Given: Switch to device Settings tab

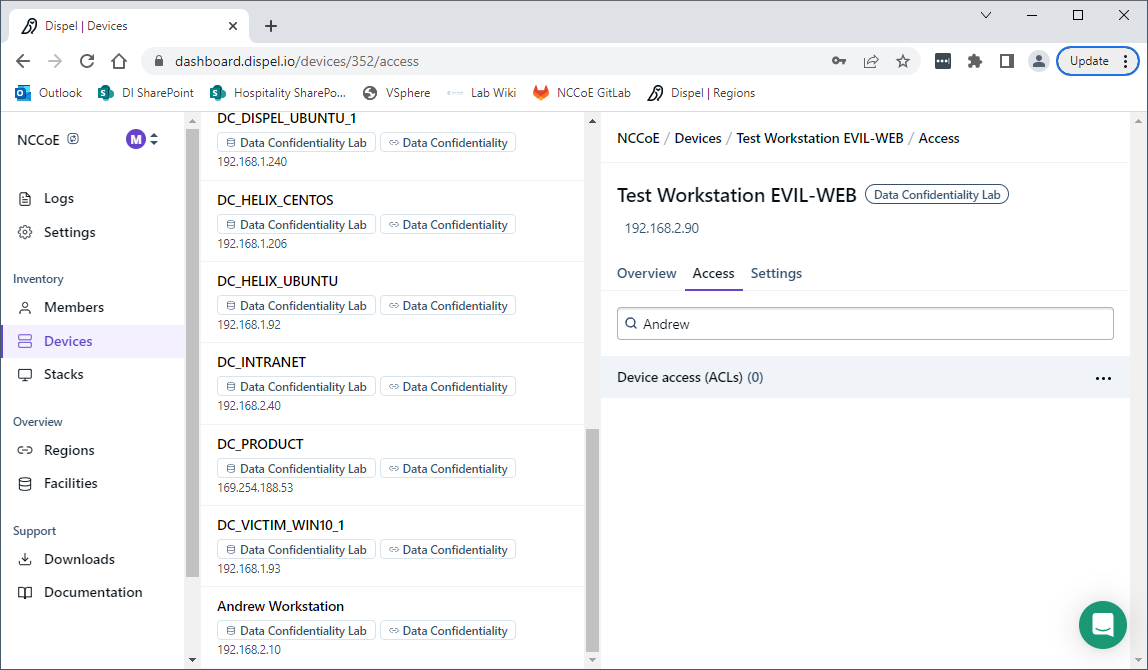Looking at the screenshot, I should (776, 273).
